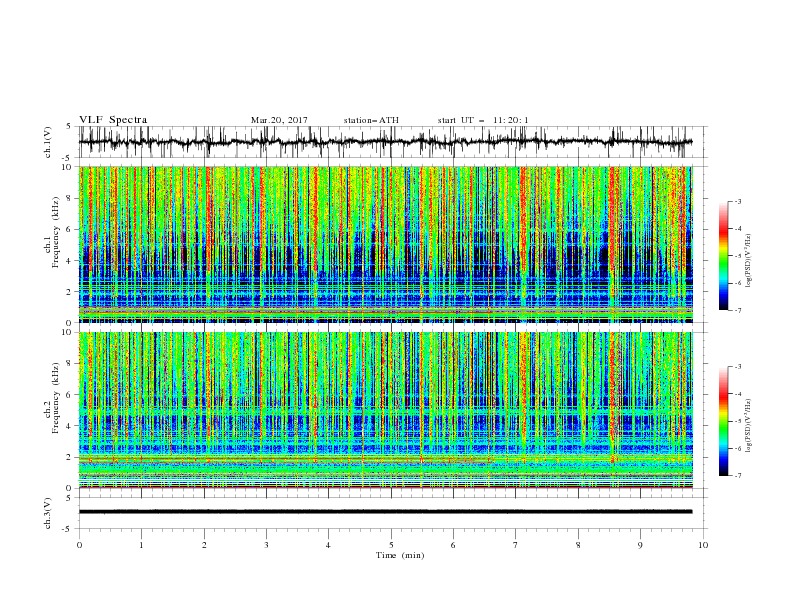792x612 pixels.
Task: Select the date text "Mar.20, 2017"
Action: tap(279, 120)
